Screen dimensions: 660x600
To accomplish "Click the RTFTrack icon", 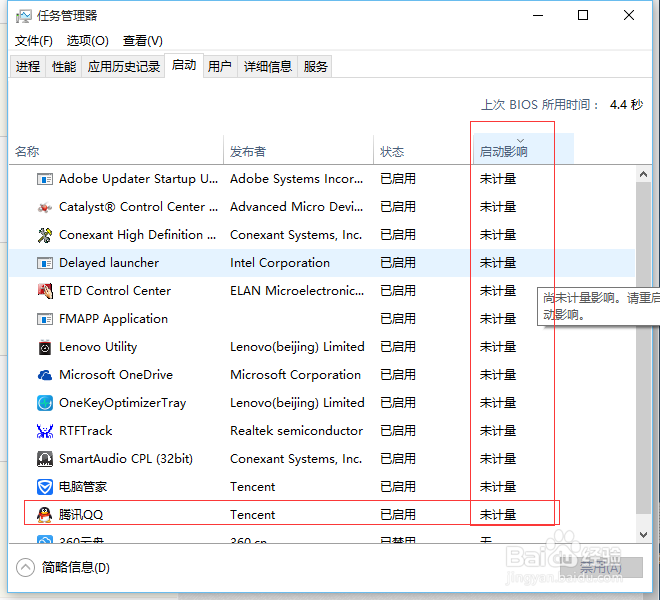I will 45,431.
